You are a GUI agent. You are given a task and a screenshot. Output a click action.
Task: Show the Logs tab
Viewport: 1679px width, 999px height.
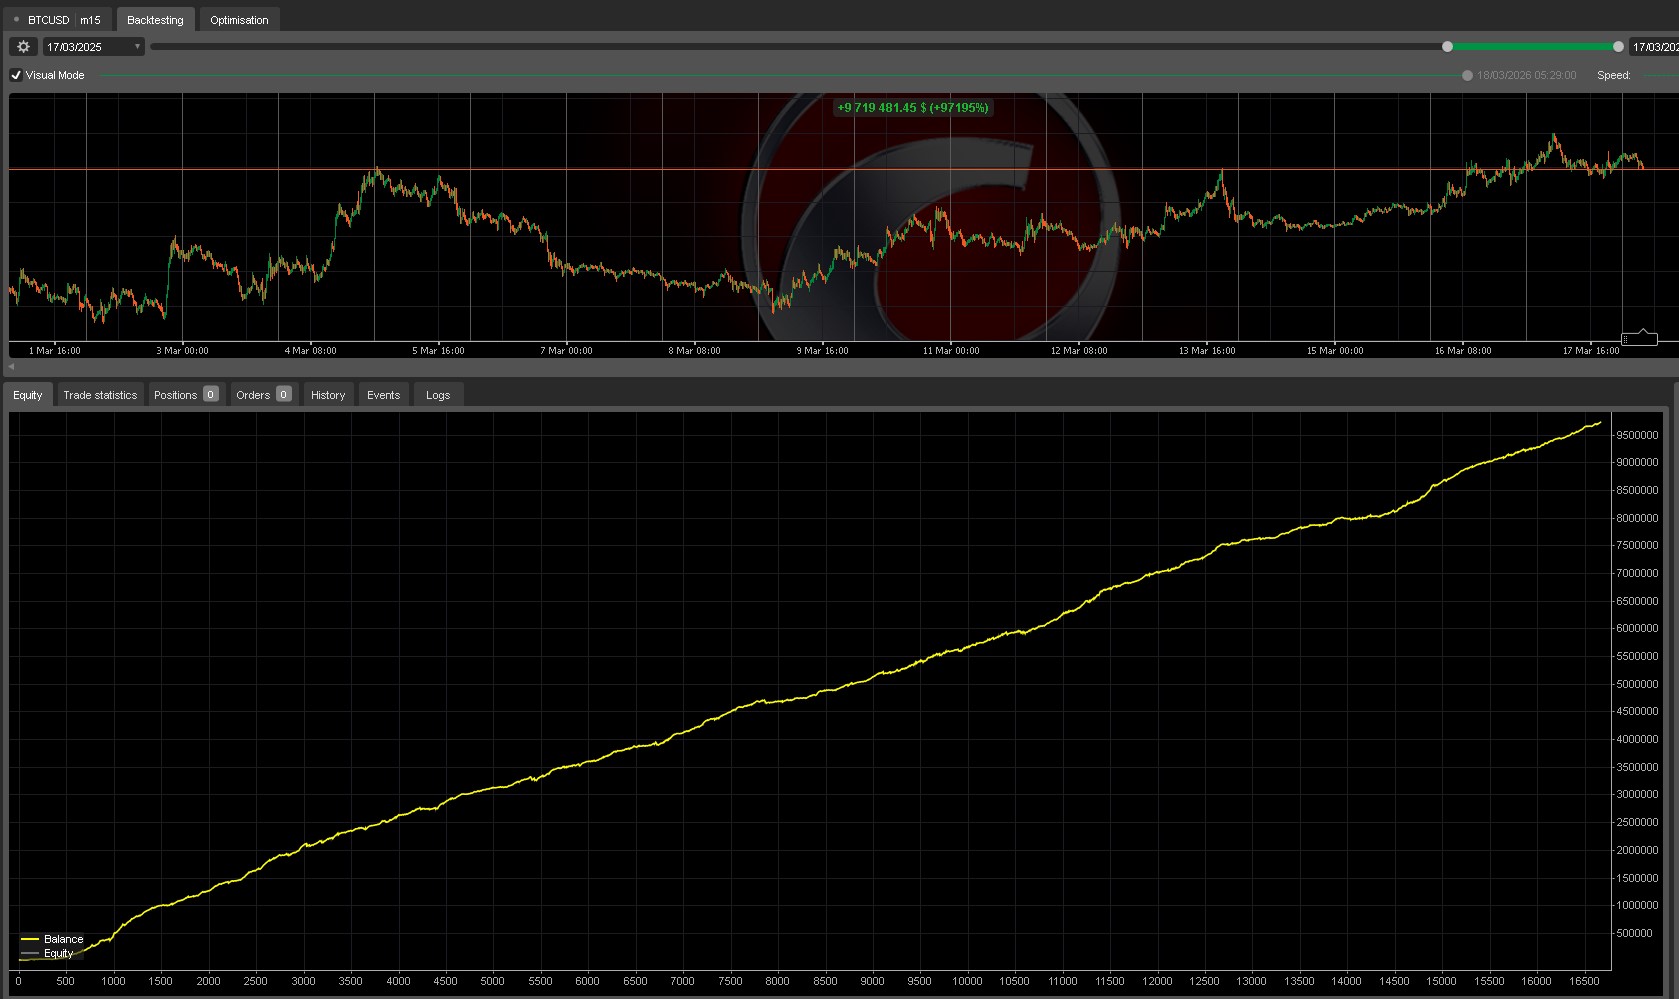click(438, 395)
